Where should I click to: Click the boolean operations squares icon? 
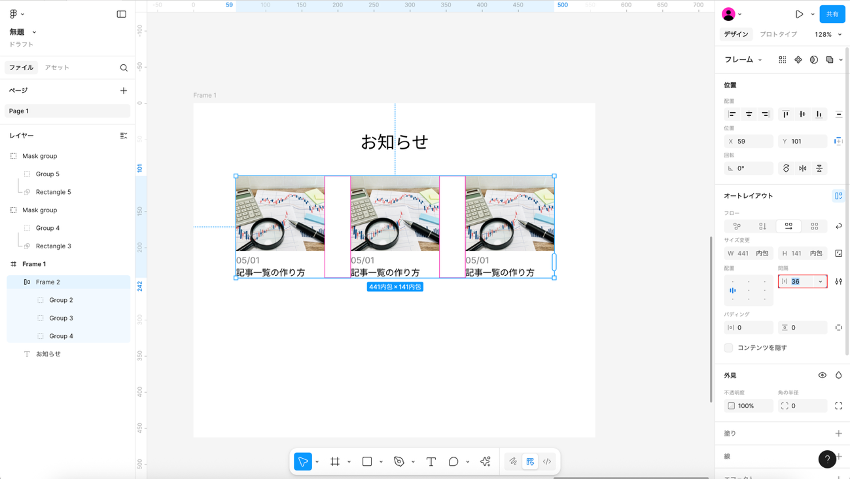pyautogui.click(x=829, y=60)
